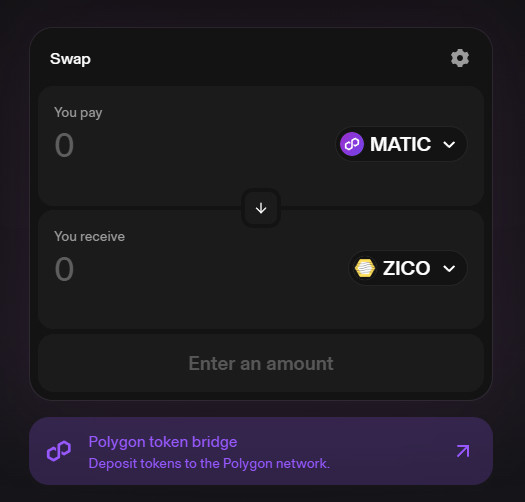525x502 pixels.
Task: Click Deposit tokens to the Polygon network text
Action: pos(209,463)
